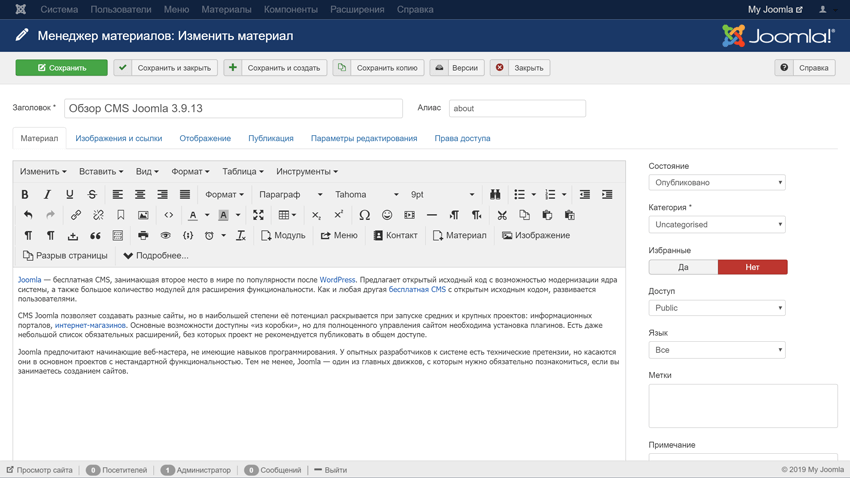Toggle fullscreen editor mode
850x478 pixels.
point(259,215)
